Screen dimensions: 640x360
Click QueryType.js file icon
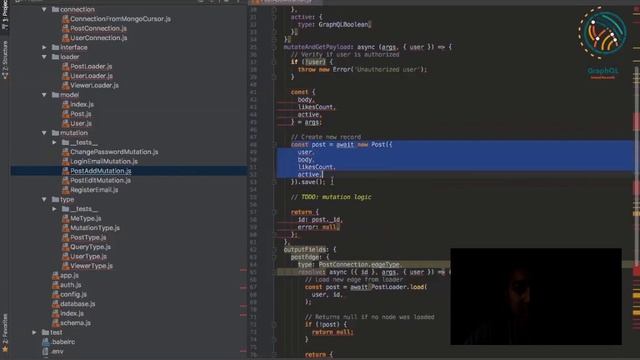click(x=65, y=247)
